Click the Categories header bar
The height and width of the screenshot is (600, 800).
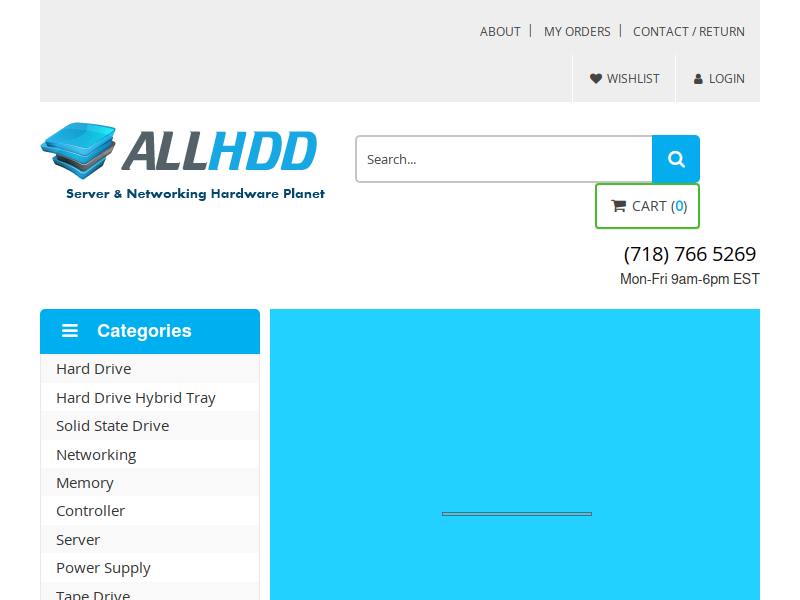(150, 331)
